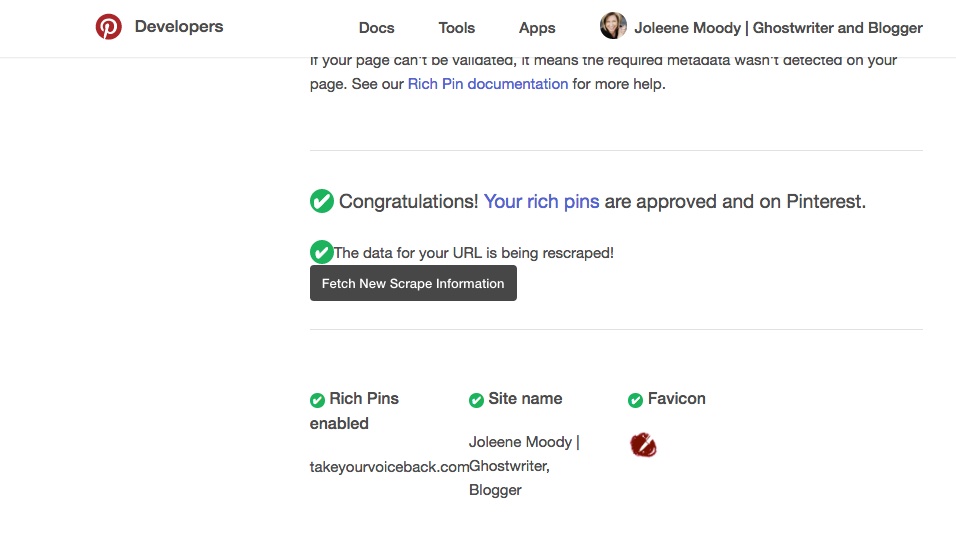Click the green checkmark beside Congratulations
This screenshot has width=956, height=538.
tap(322, 201)
